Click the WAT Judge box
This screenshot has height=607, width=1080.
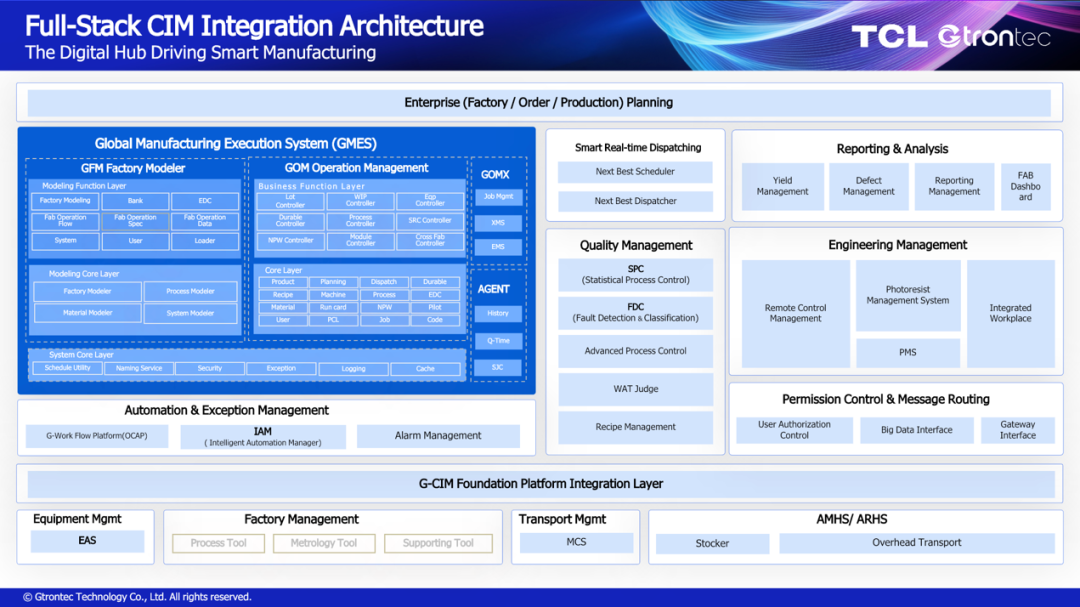(x=635, y=389)
